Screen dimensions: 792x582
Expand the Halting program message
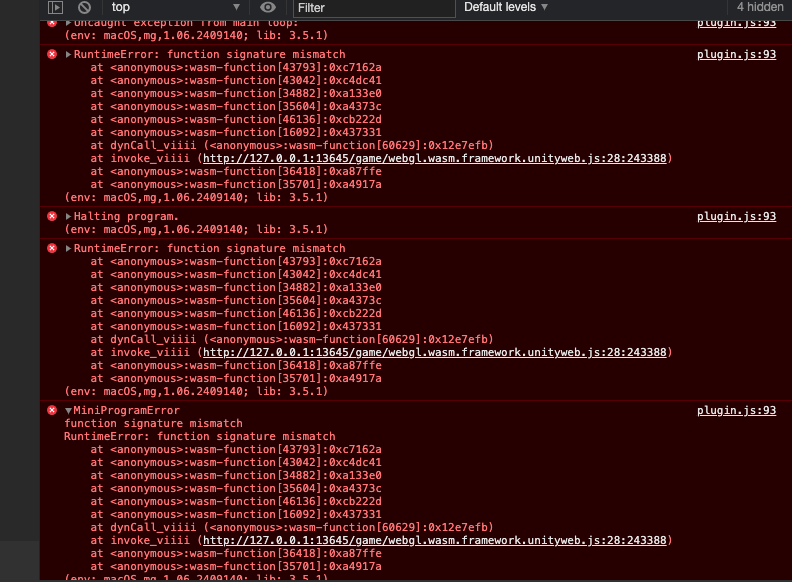68,216
